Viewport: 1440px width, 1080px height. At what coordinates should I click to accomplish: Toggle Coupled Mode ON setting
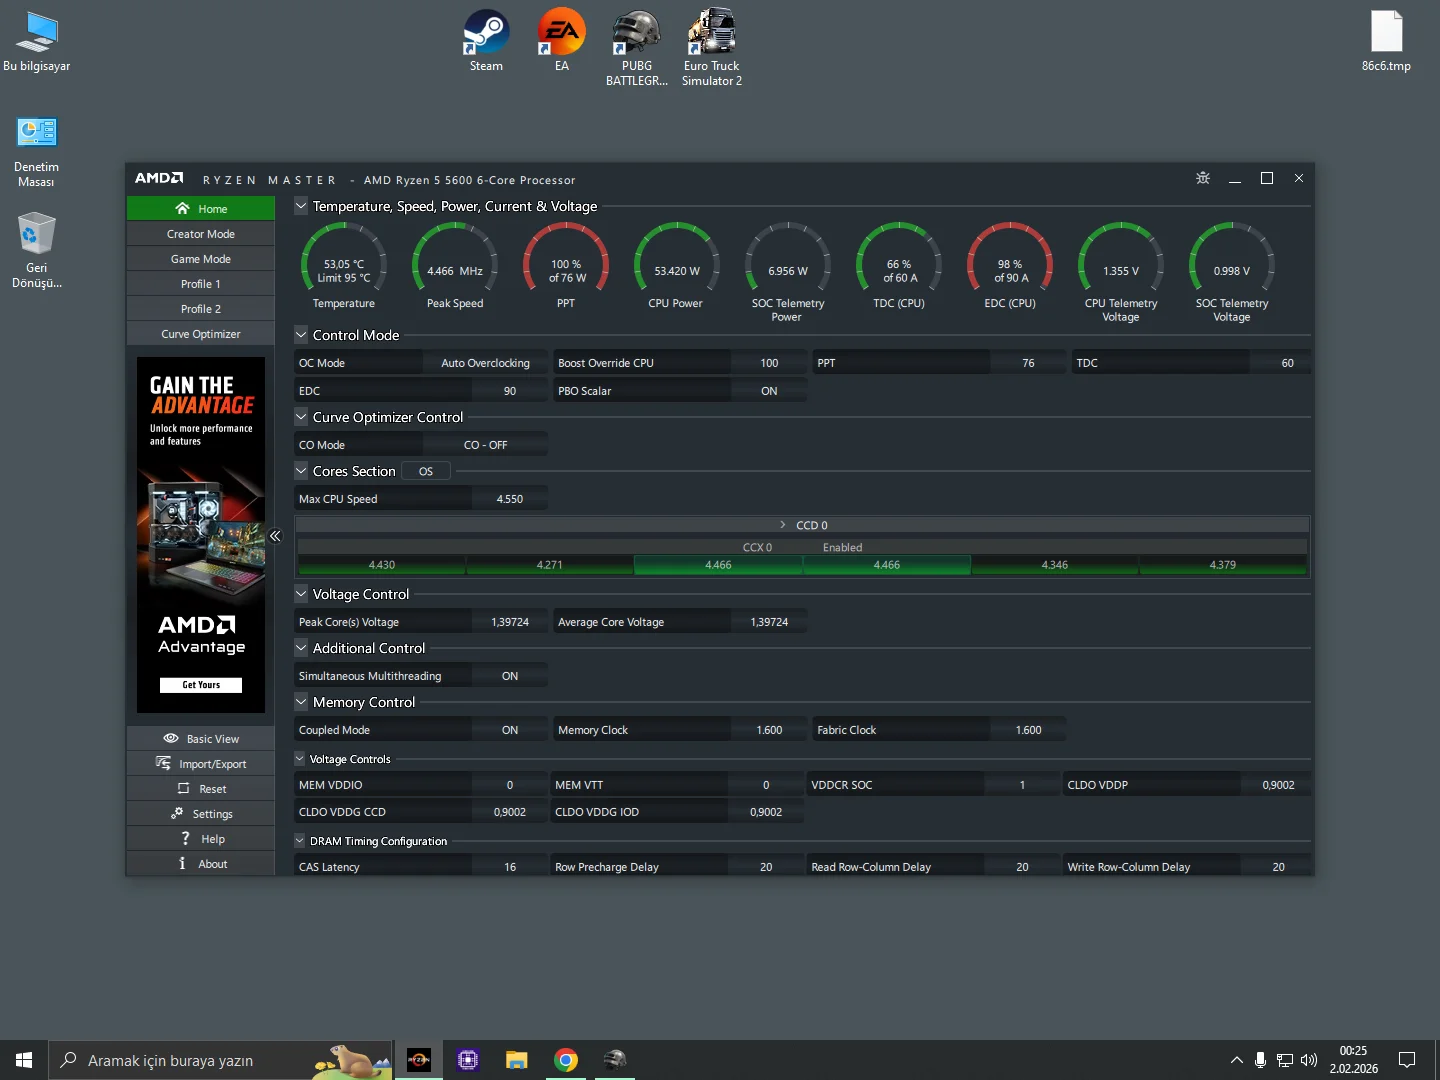point(509,730)
